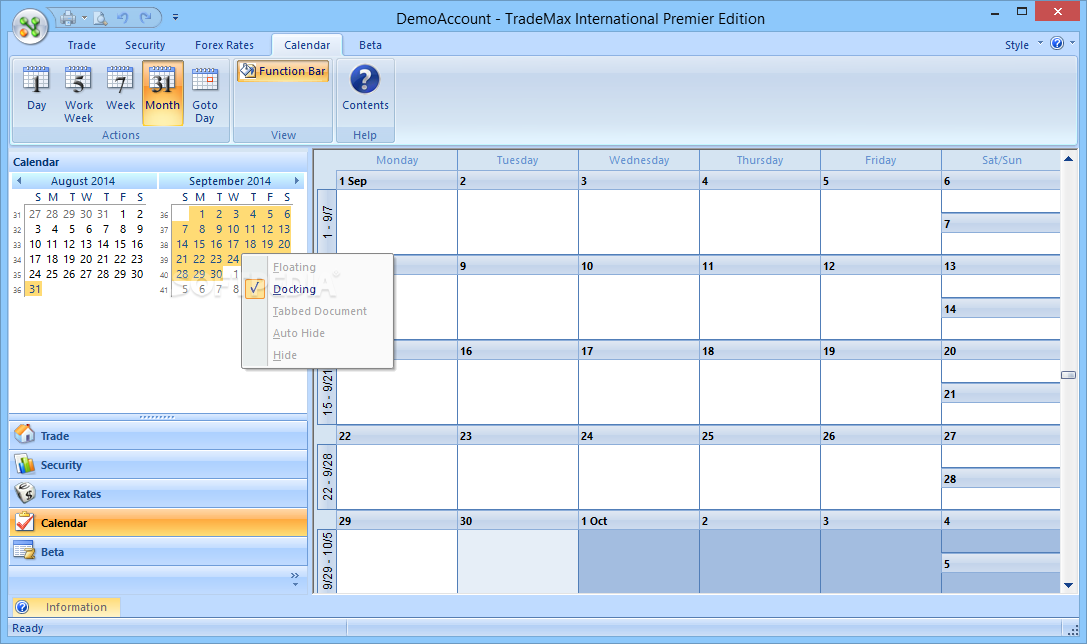The height and width of the screenshot is (644, 1087).
Task: Select the 9/29 - 10/5 week row header
Action: (x=327, y=562)
